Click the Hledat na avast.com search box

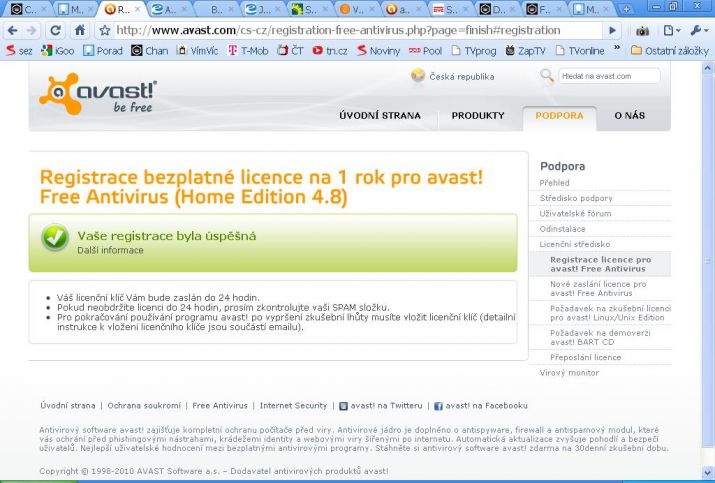(x=609, y=76)
